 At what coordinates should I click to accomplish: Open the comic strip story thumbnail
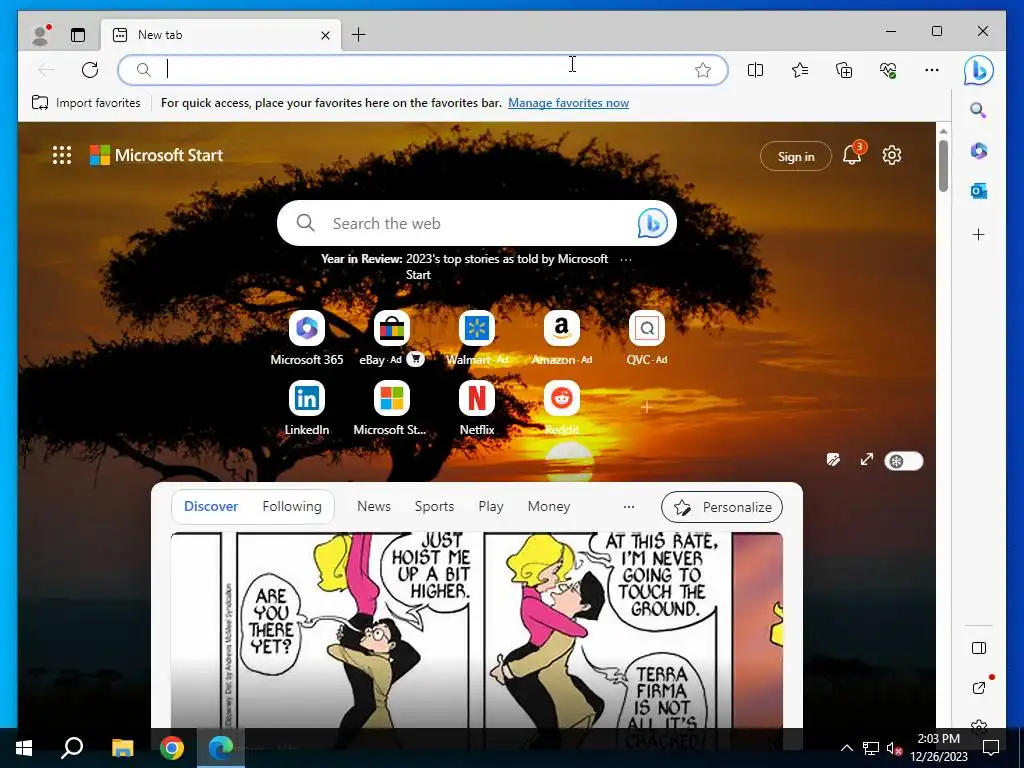point(477,630)
